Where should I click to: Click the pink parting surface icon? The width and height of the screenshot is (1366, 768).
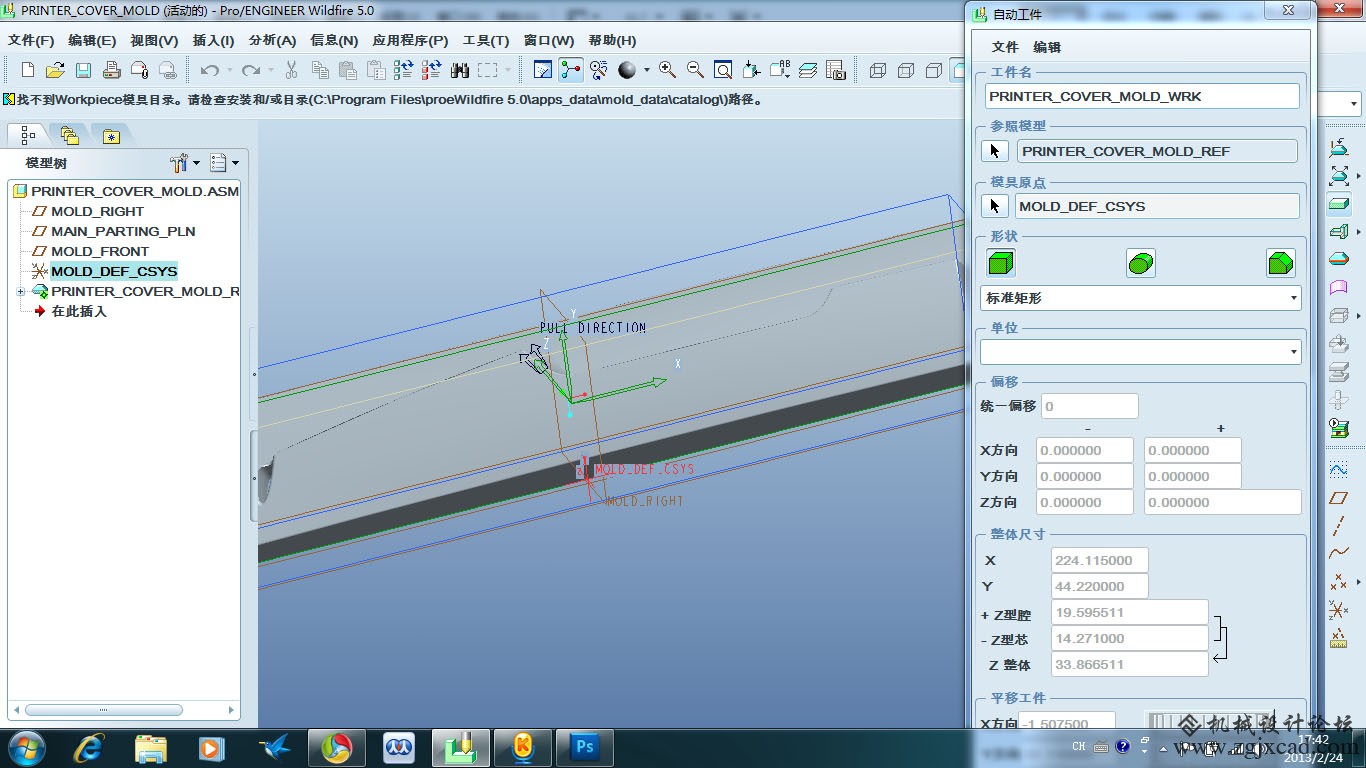pyautogui.click(x=1339, y=288)
